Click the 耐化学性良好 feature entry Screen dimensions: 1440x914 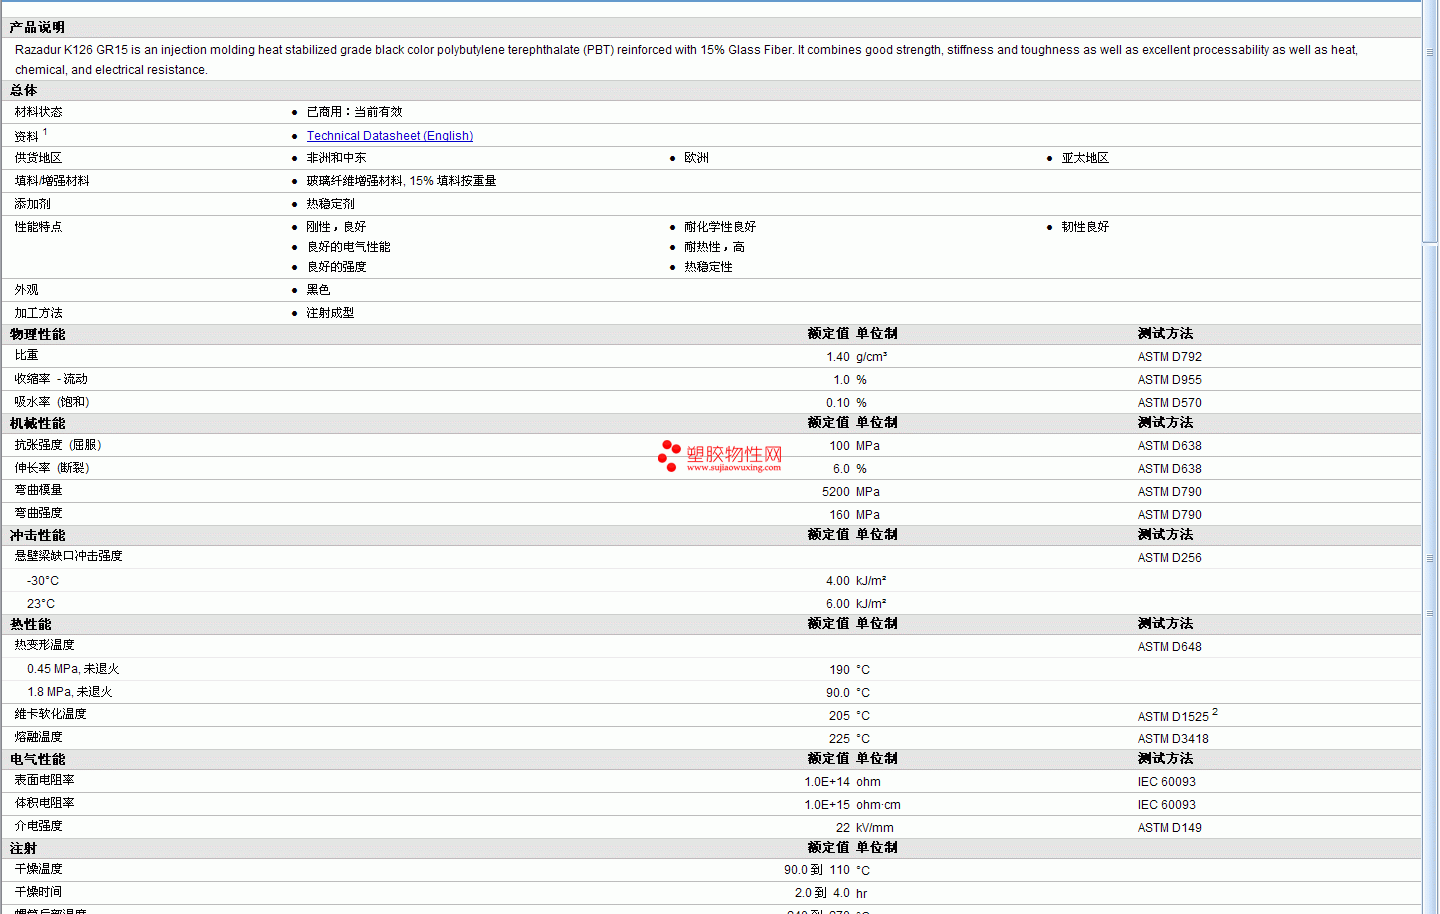coord(720,227)
